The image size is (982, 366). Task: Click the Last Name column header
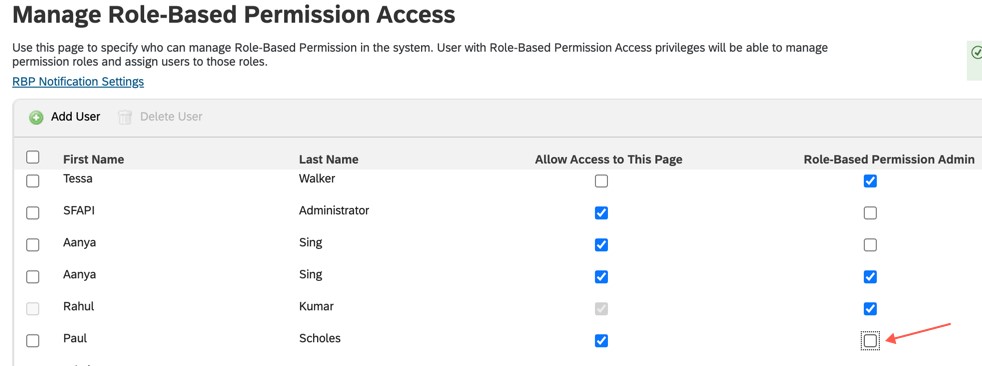pos(329,159)
